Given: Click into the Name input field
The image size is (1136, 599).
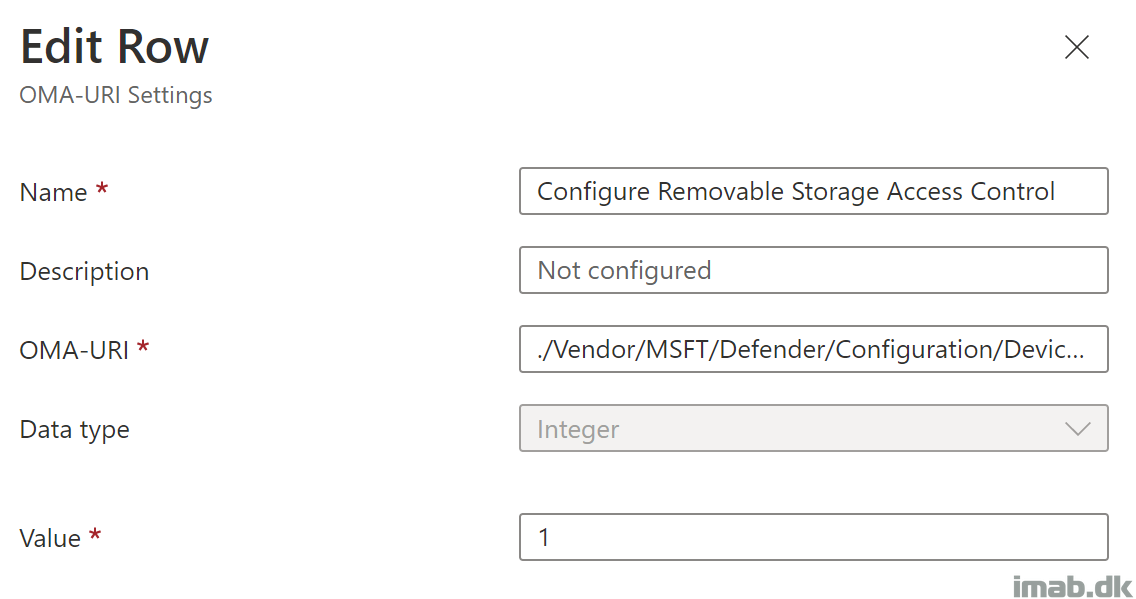Looking at the screenshot, I should click(x=814, y=191).
